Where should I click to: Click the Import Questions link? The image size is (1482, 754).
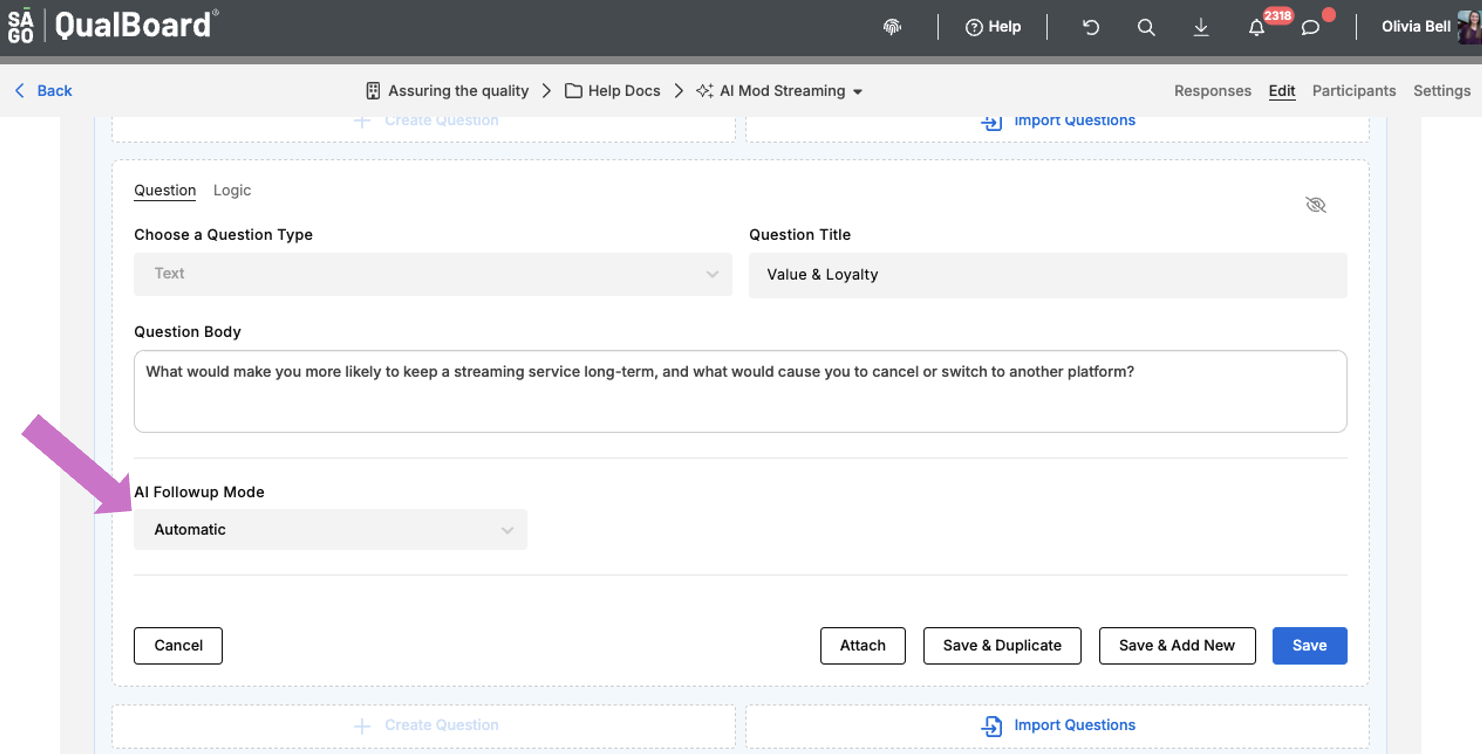click(x=1057, y=725)
